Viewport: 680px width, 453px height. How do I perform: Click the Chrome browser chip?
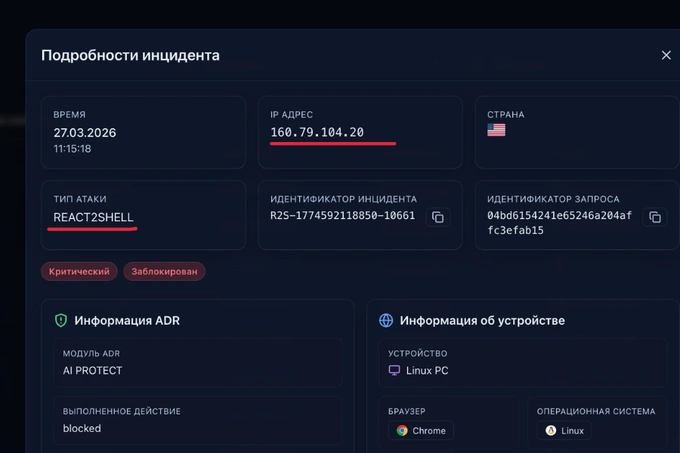[x=421, y=430]
